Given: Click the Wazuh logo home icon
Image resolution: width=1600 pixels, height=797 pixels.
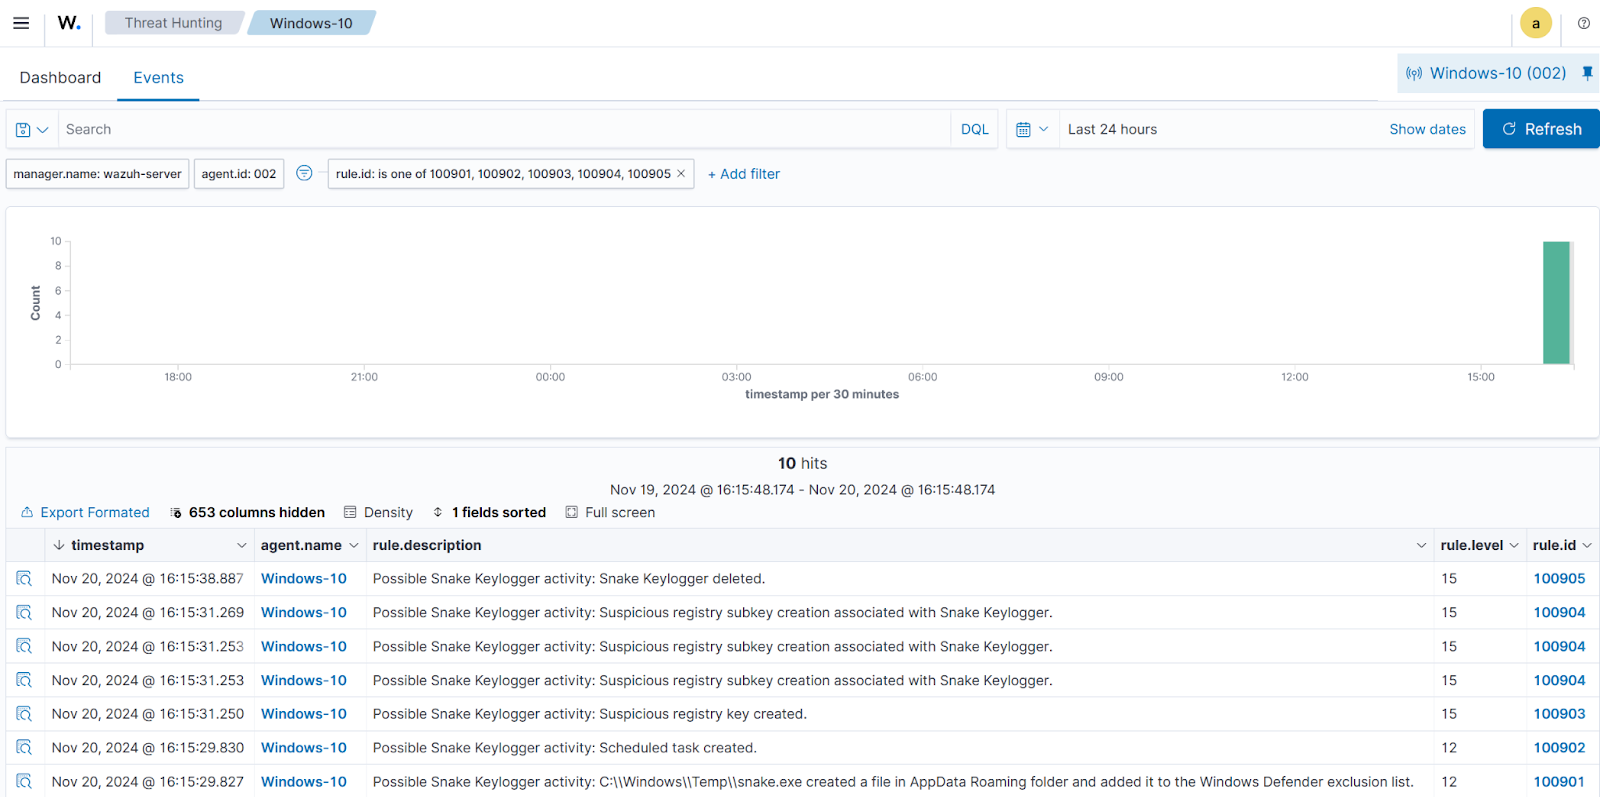Looking at the screenshot, I should click(x=69, y=23).
